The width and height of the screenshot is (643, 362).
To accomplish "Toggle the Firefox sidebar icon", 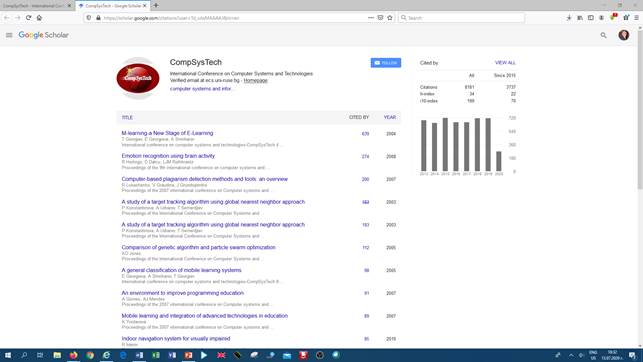I will 591,18.
